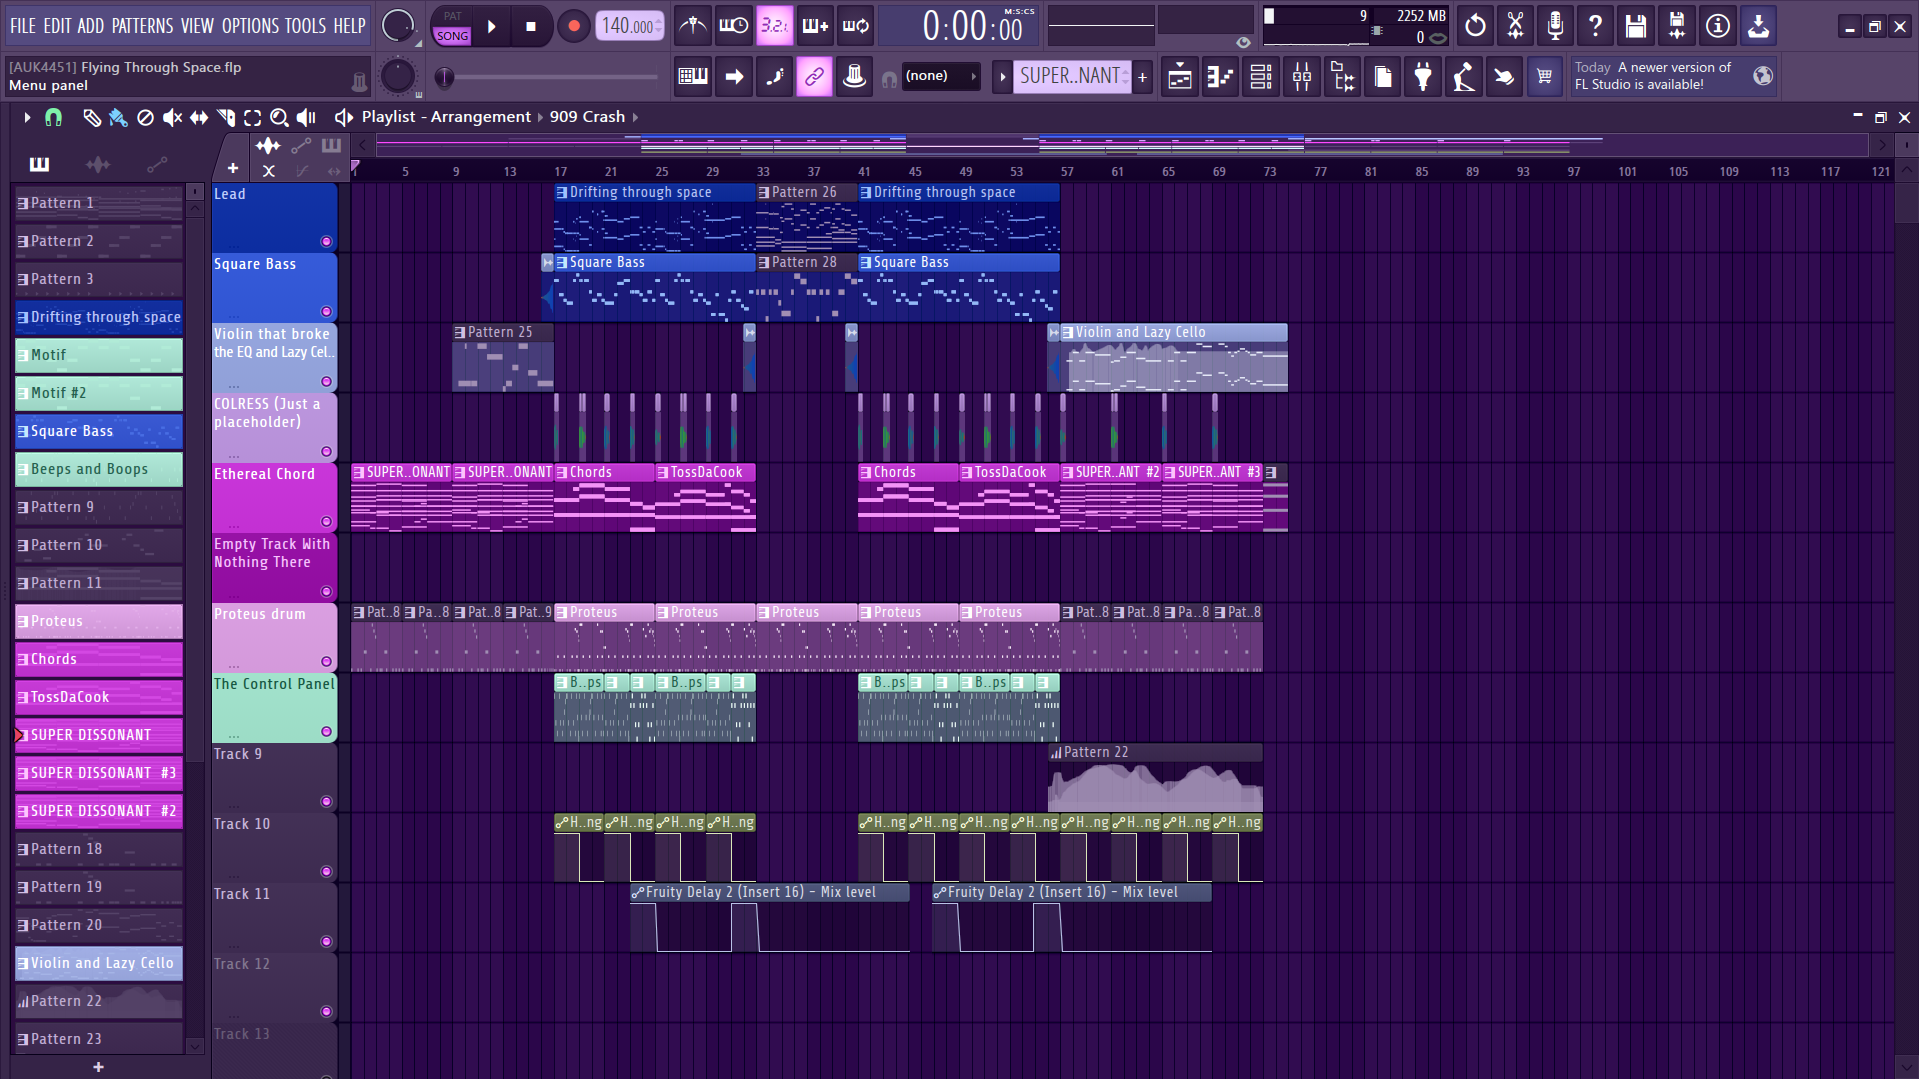Open the Playlist options menu arrow
The image size is (1919, 1079).
(27, 118)
